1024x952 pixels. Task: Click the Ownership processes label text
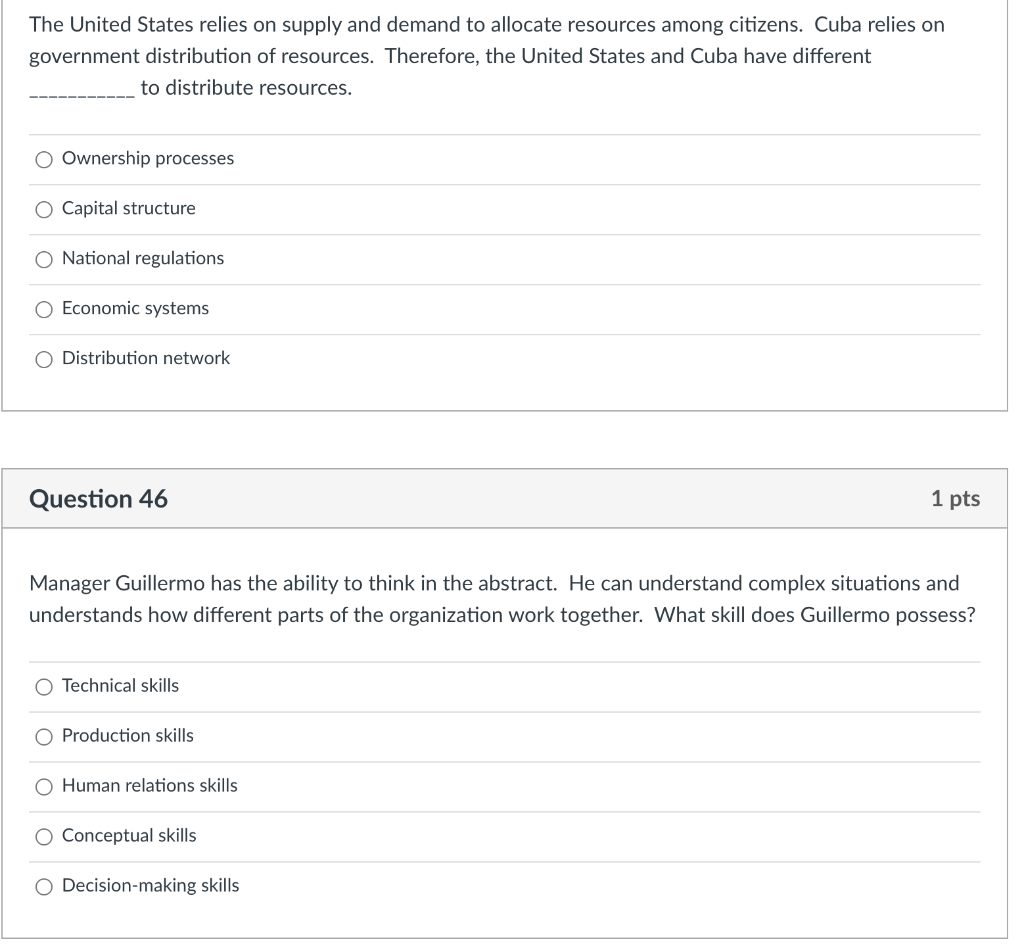pos(148,158)
